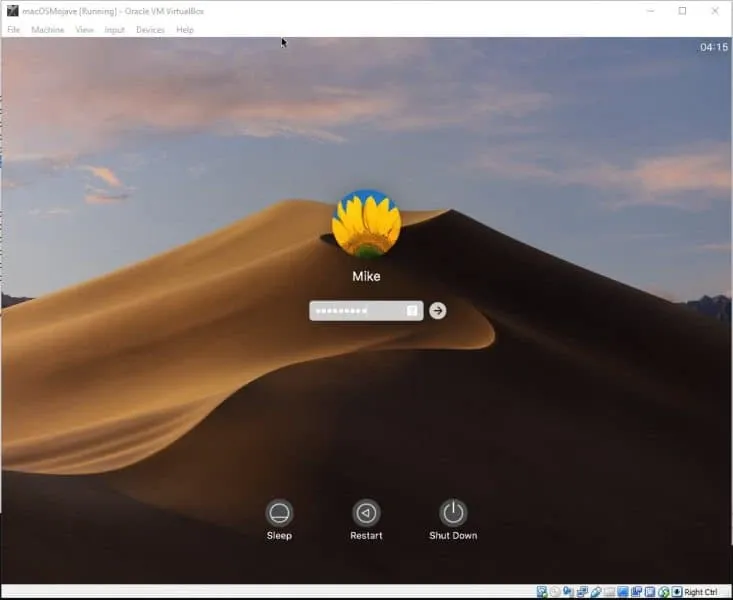This screenshot has height=600, width=733.
Task: Minimize the VirtualBox window
Action: point(650,11)
